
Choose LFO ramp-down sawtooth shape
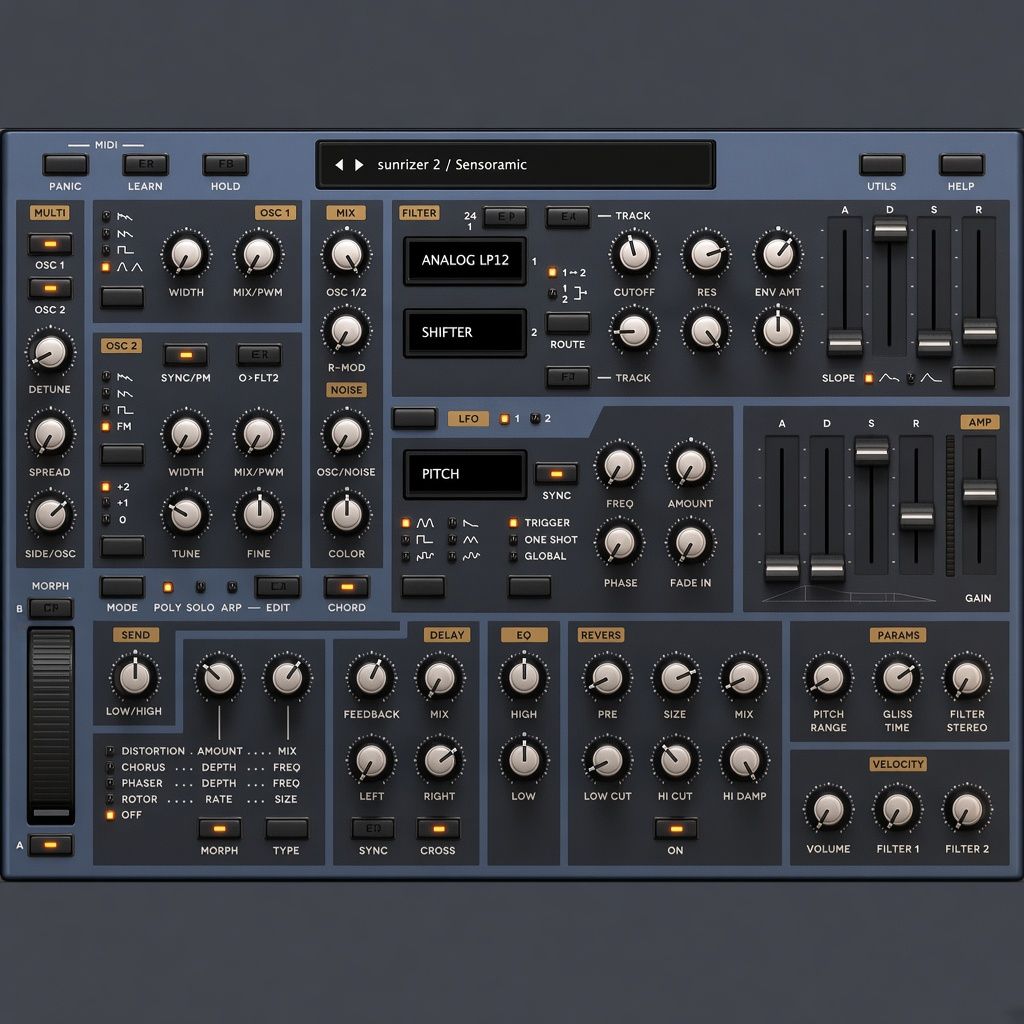[x=452, y=523]
